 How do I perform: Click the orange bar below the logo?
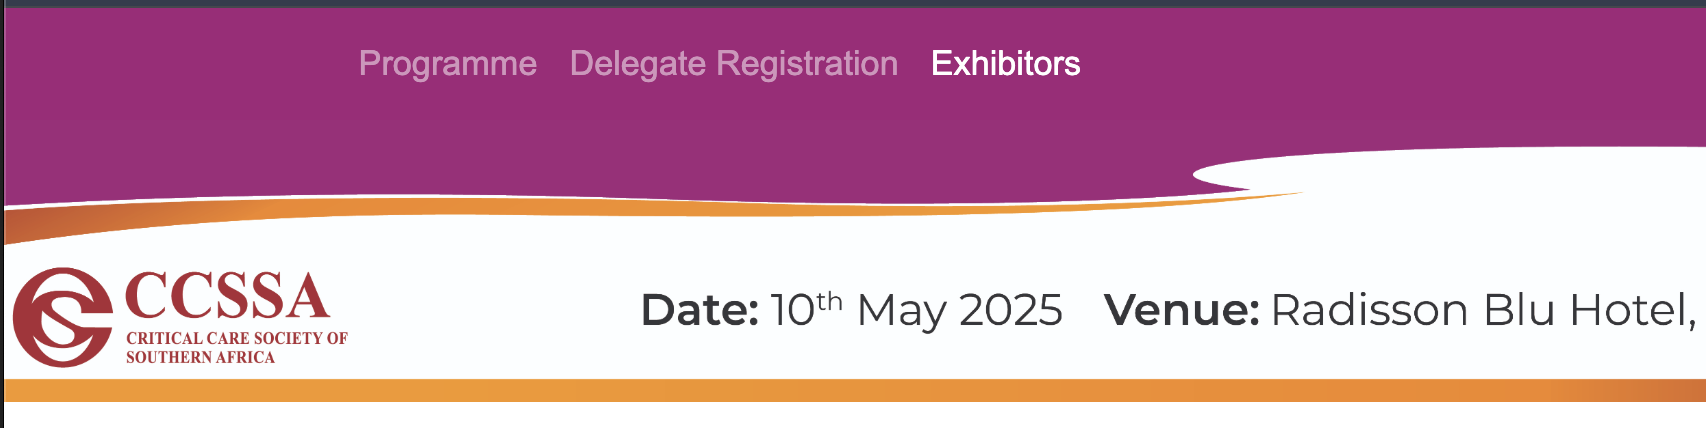pyautogui.click(x=850, y=390)
